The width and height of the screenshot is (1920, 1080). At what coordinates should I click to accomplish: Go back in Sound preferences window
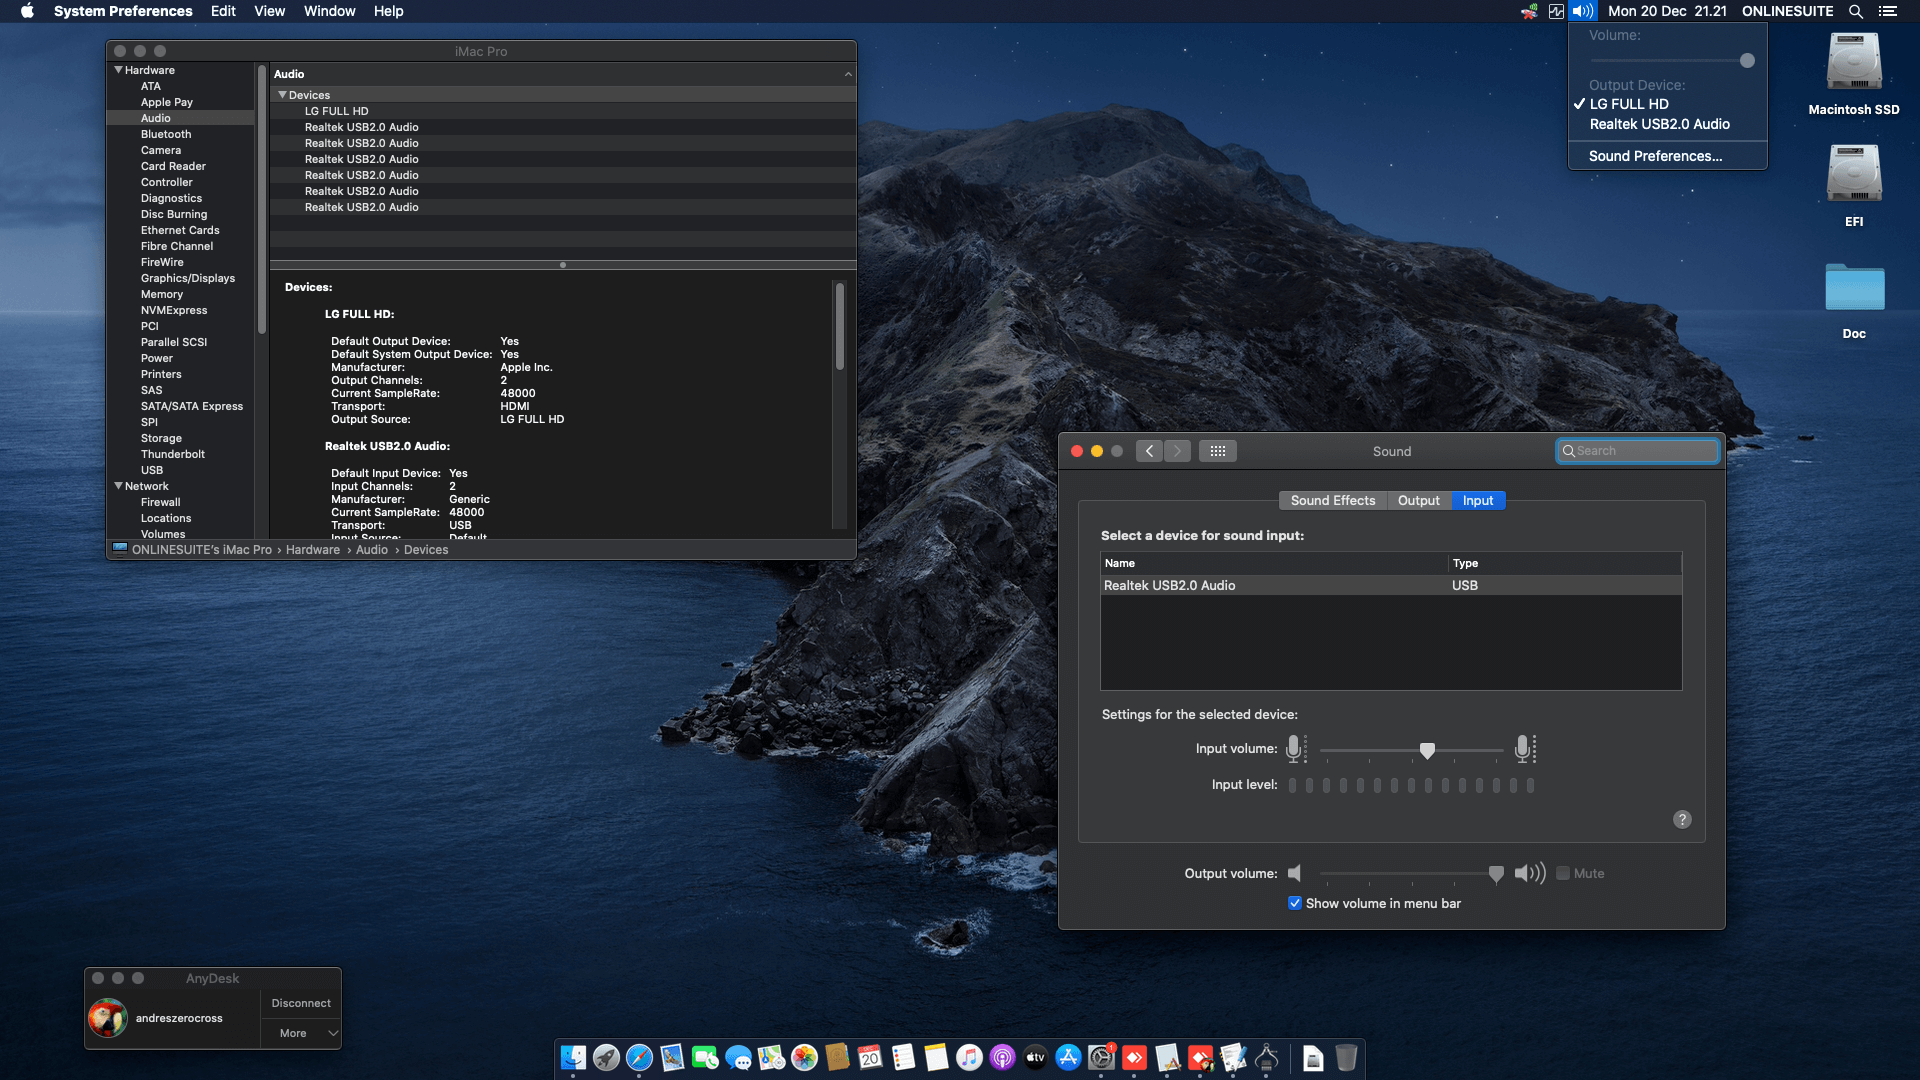1149,451
